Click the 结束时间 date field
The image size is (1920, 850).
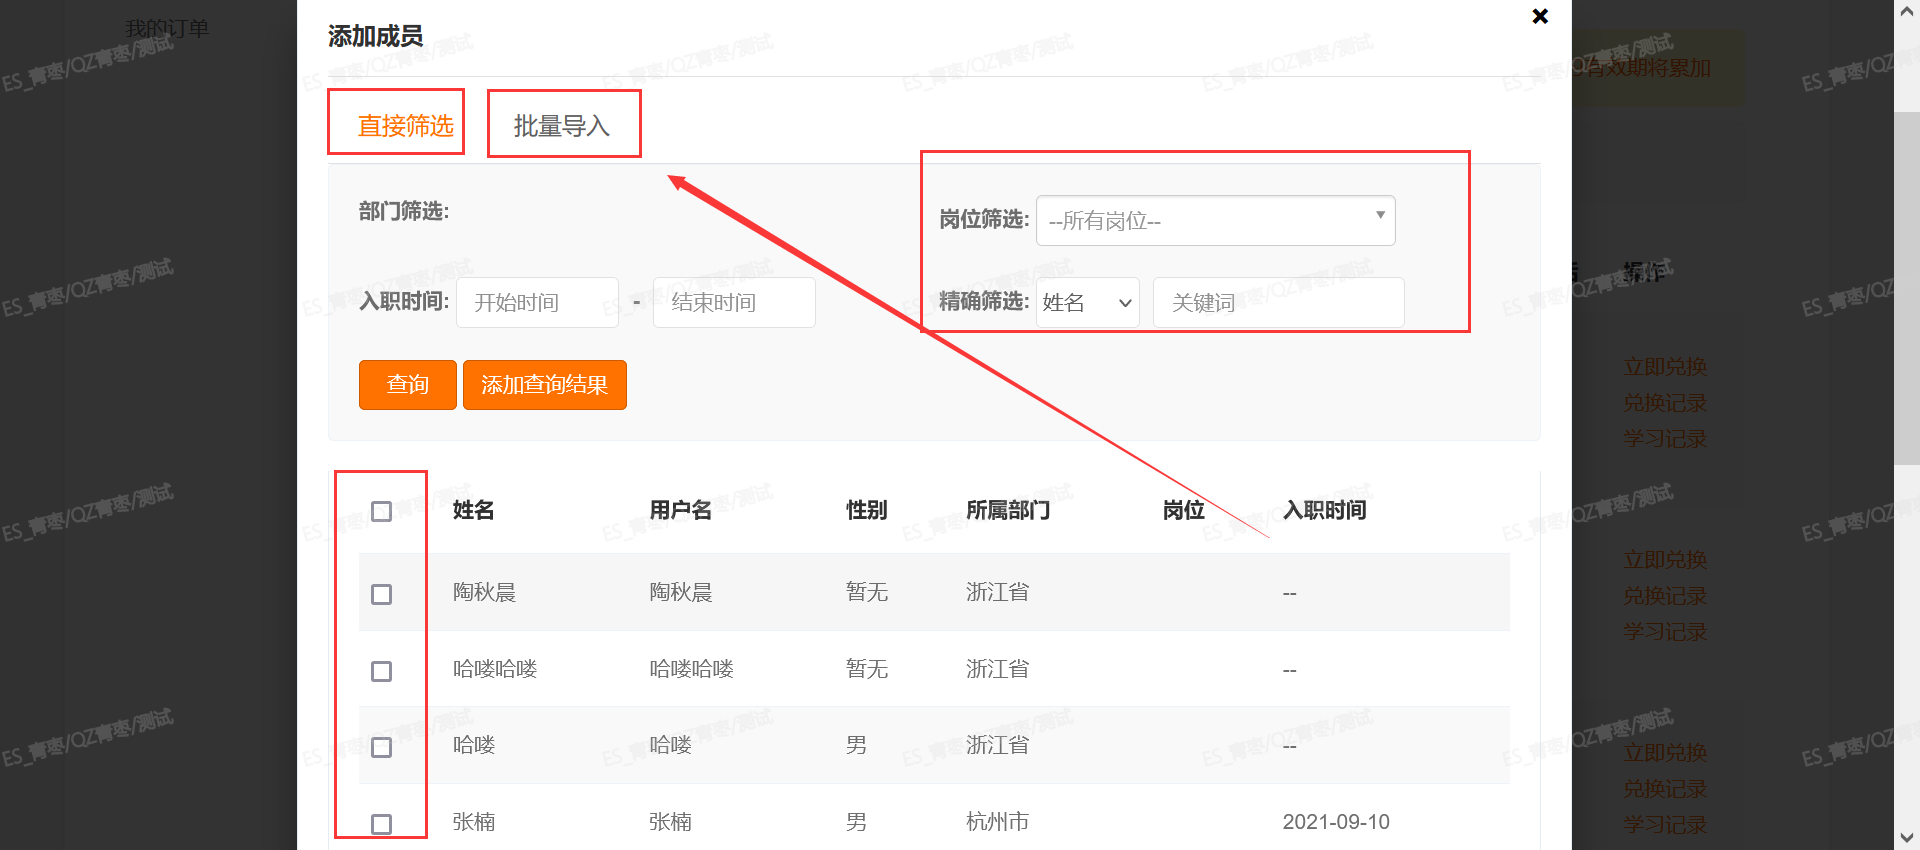pos(733,303)
